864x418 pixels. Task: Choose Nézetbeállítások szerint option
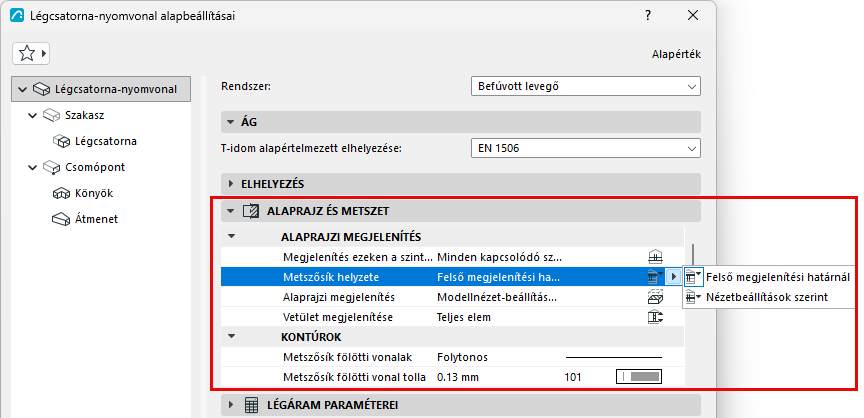click(x=766, y=297)
